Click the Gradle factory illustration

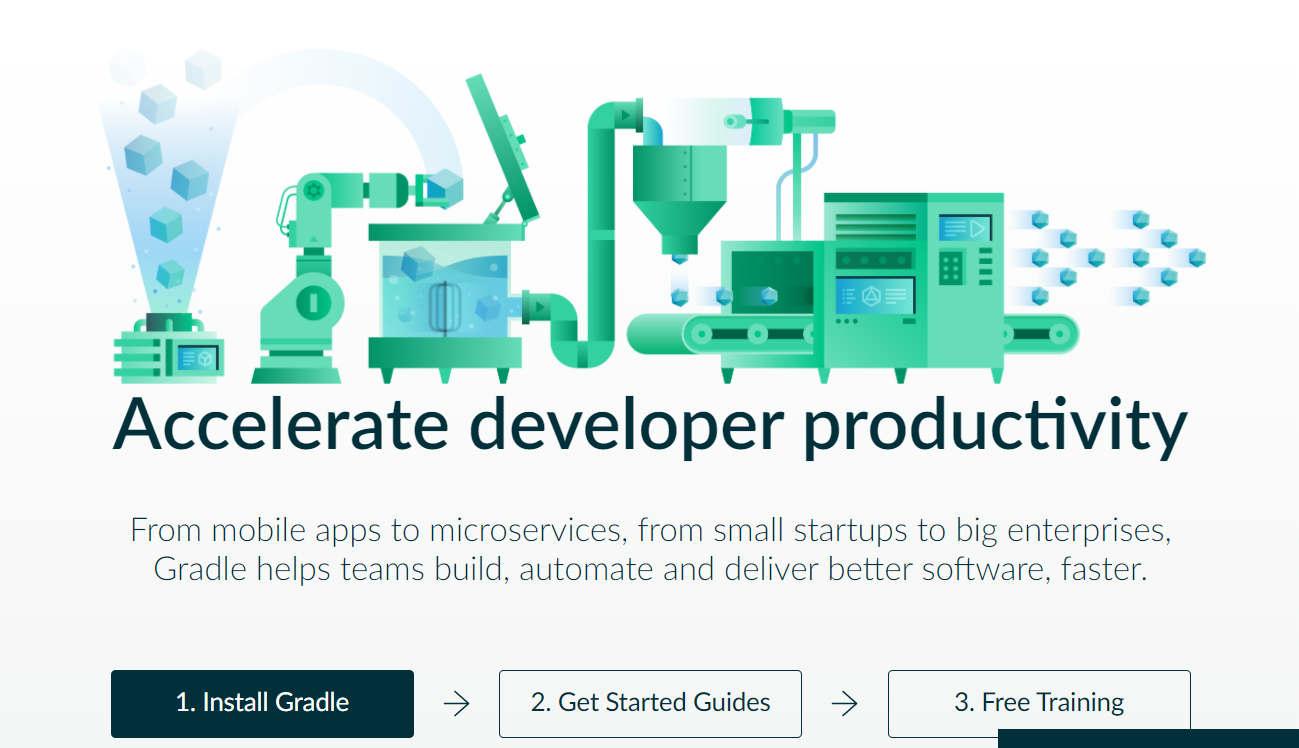651,216
